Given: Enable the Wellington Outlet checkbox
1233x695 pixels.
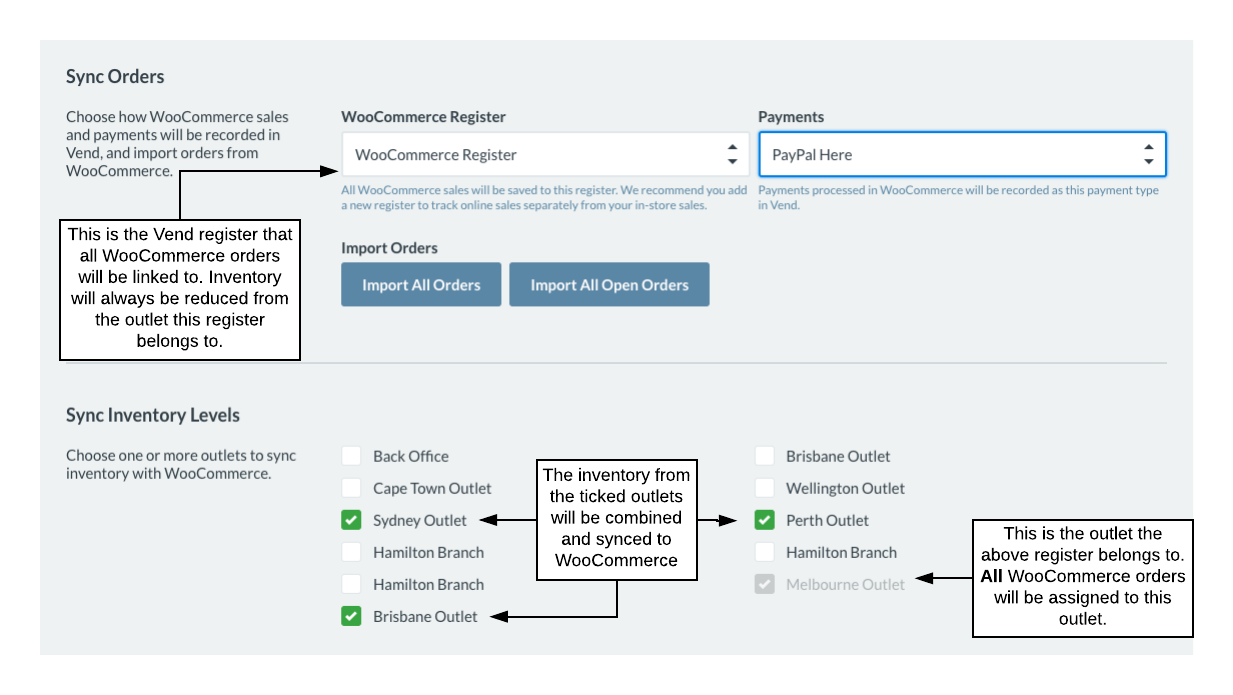Looking at the screenshot, I should tap(764, 488).
